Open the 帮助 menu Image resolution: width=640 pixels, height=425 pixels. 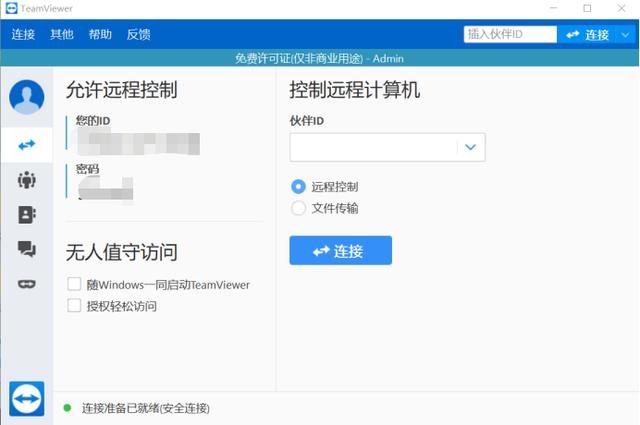tap(100, 34)
